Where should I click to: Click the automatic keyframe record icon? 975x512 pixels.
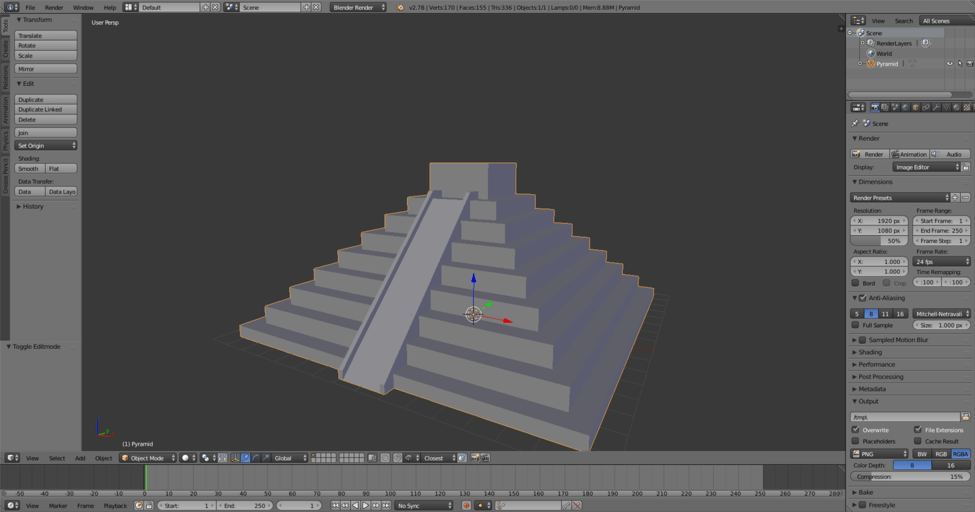466,506
